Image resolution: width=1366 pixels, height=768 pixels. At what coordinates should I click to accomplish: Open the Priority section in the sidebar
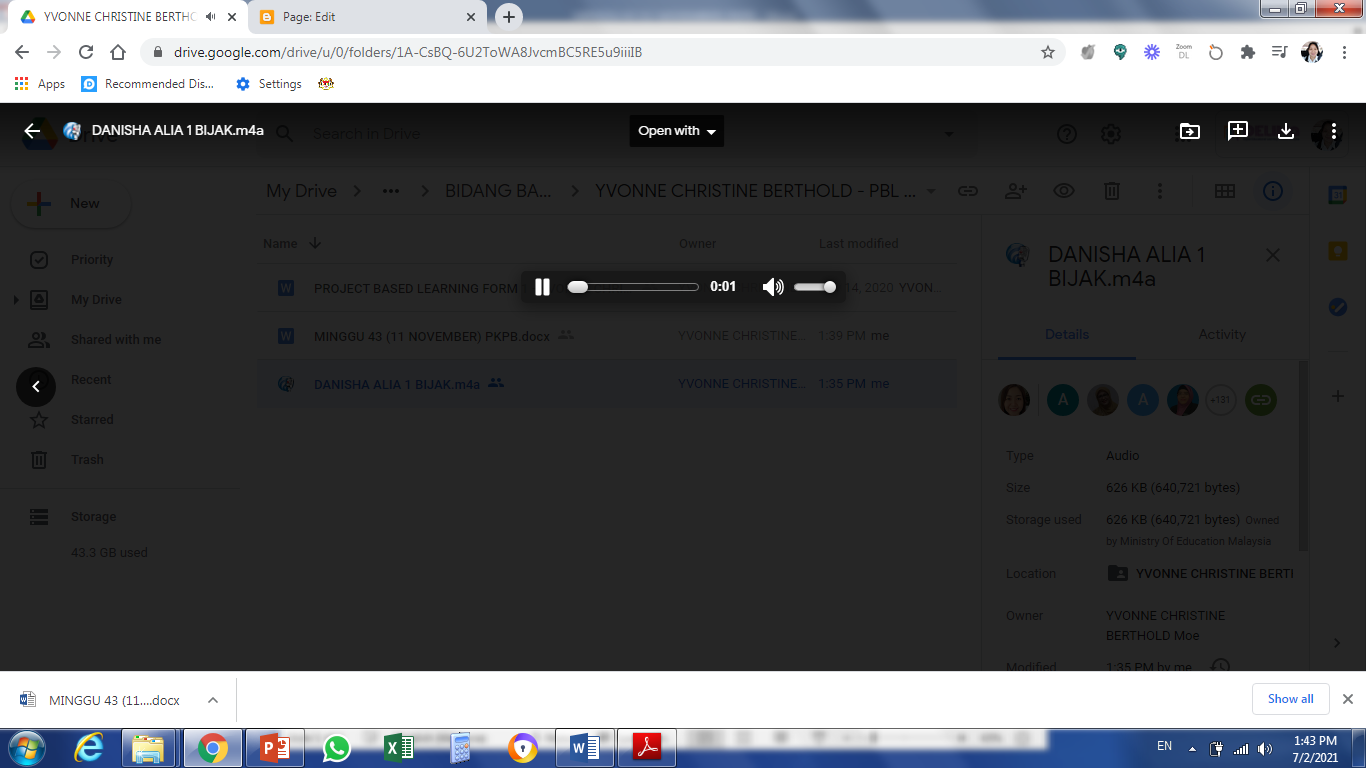(92, 260)
